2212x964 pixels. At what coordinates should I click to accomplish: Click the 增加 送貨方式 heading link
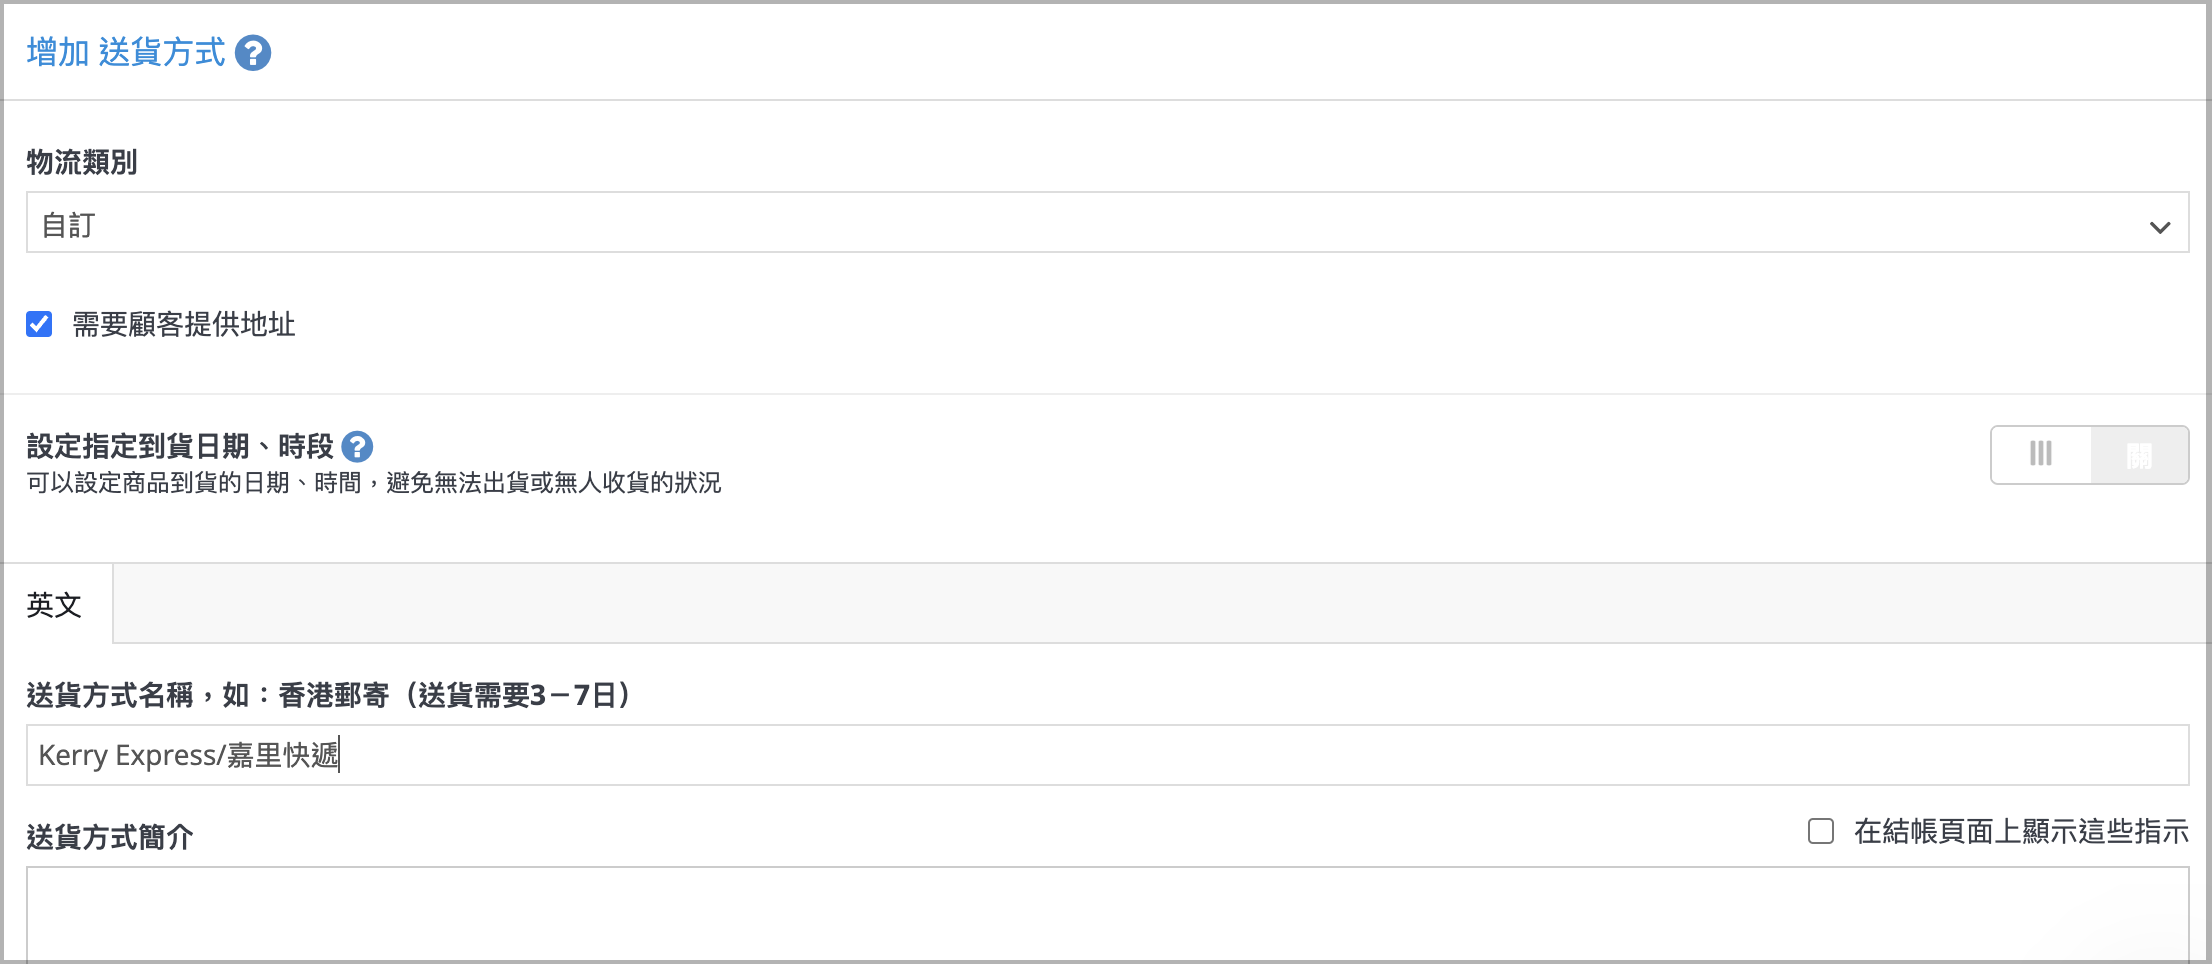tap(126, 52)
